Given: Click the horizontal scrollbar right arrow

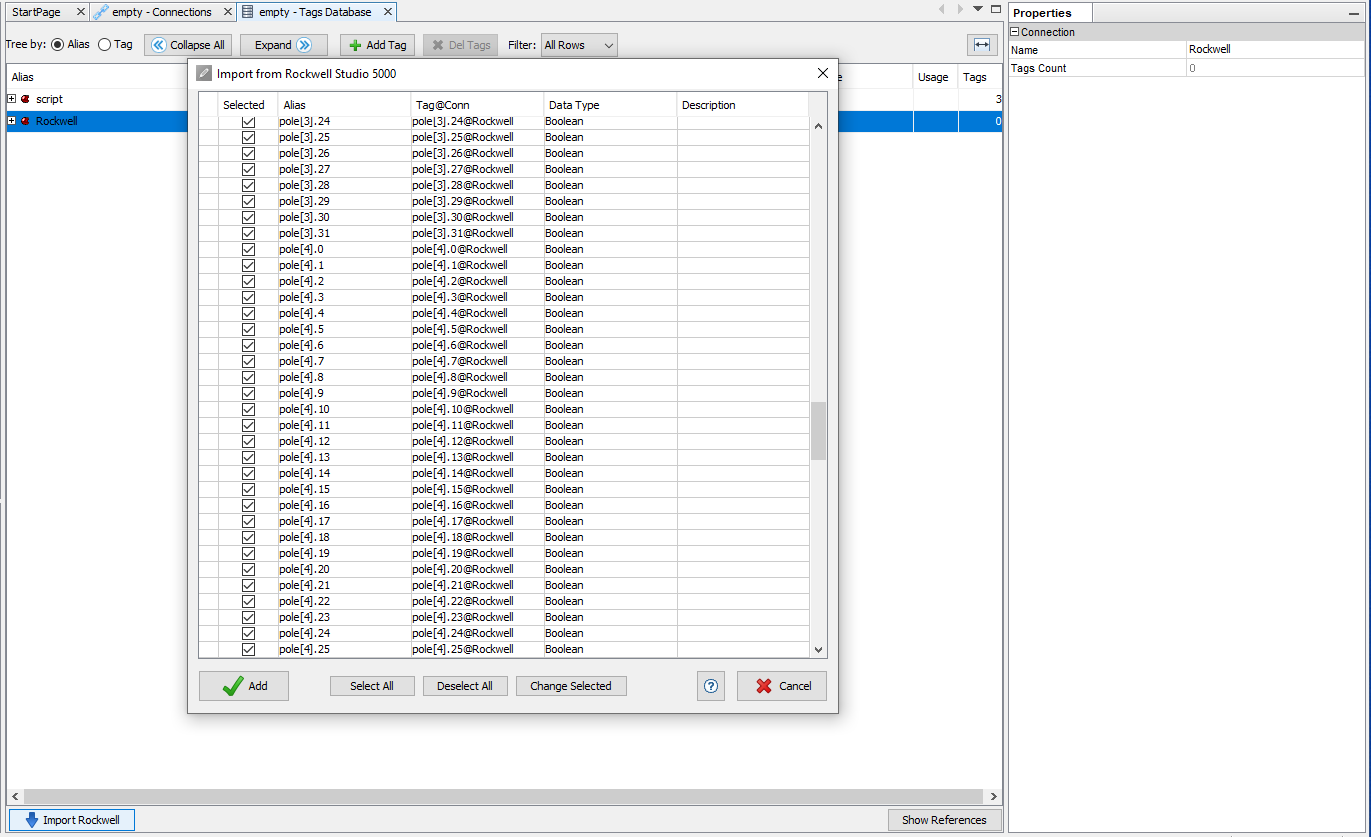Looking at the screenshot, I should 994,797.
